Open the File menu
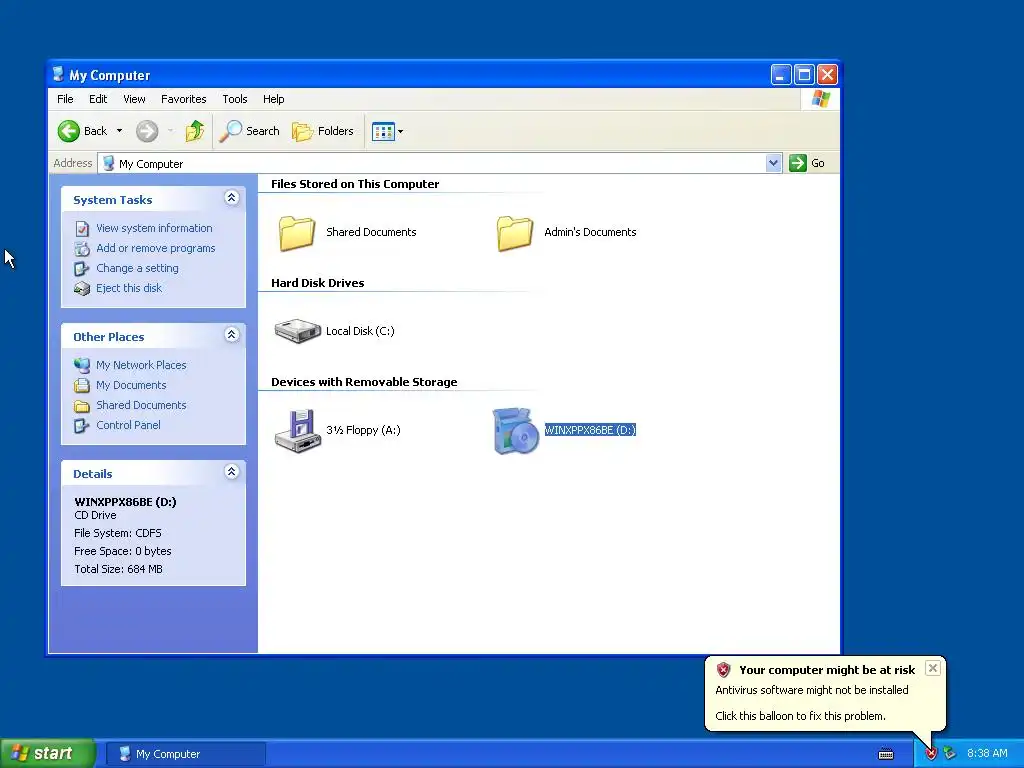 point(65,99)
